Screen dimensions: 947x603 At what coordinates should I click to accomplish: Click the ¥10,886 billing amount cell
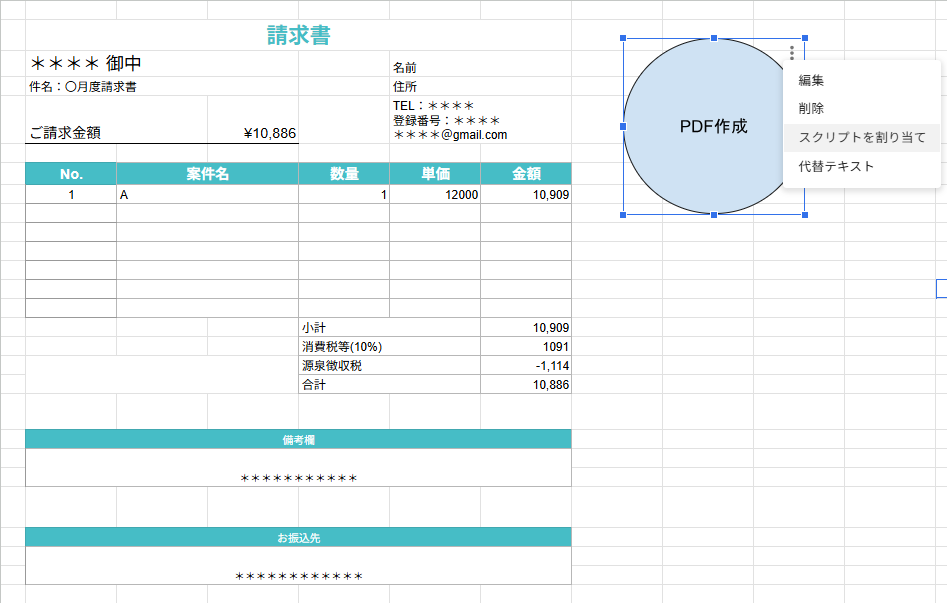tap(269, 133)
